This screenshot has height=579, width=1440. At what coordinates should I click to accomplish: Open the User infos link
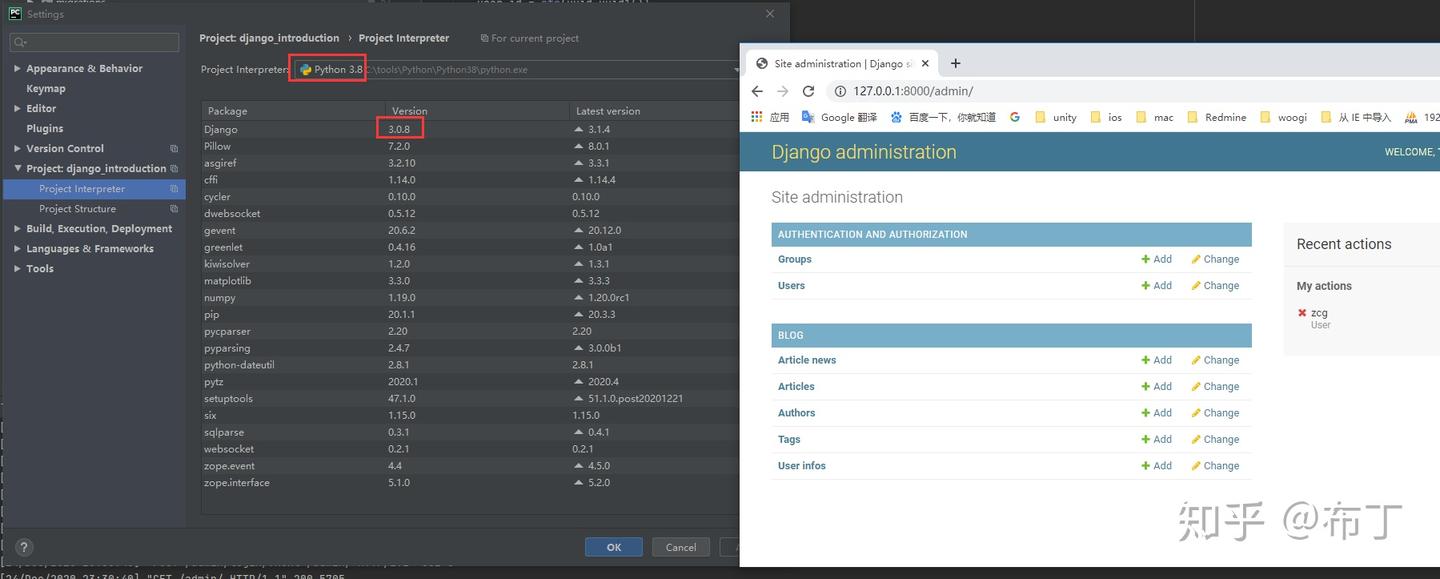(x=802, y=465)
